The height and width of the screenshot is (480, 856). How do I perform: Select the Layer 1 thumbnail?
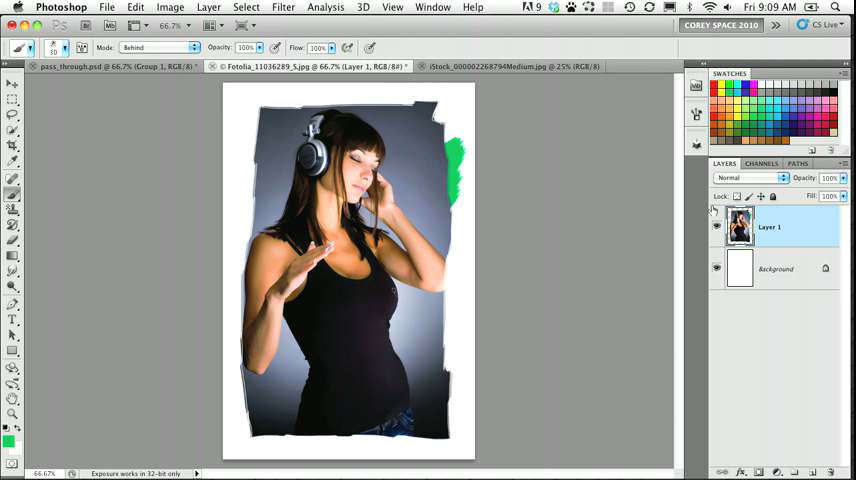tap(740, 227)
